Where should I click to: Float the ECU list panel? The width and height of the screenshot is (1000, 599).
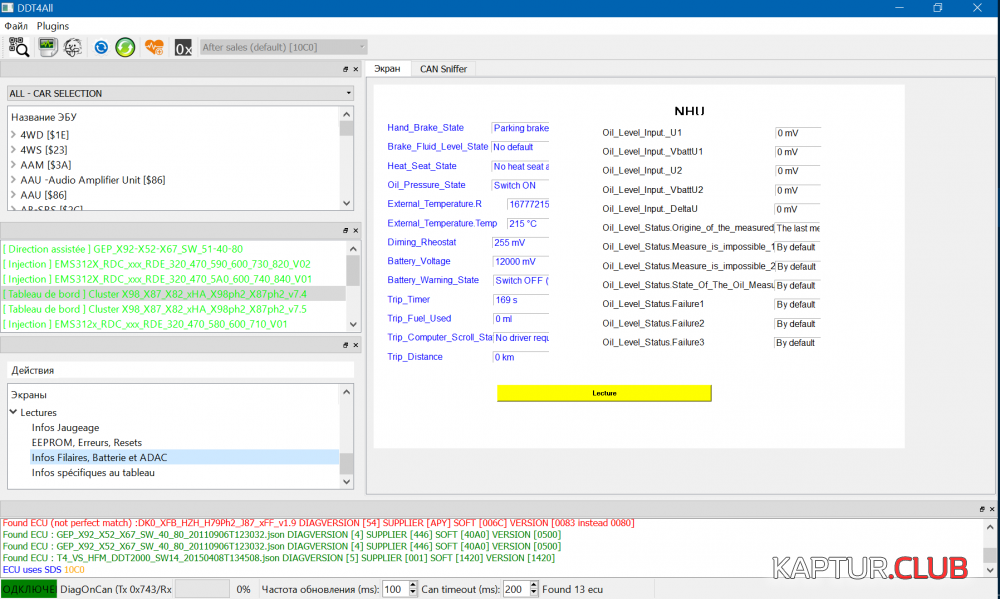(x=346, y=69)
